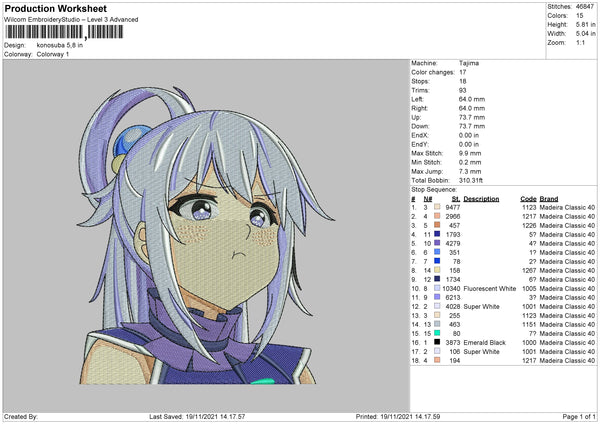Choose the purple swatch beside stitch count 4279

click(437, 243)
